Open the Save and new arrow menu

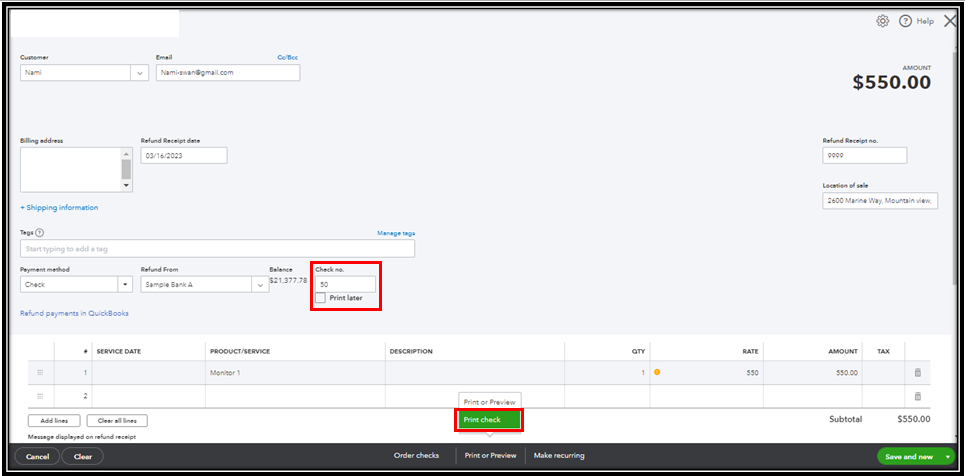click(x=947, y=456)
